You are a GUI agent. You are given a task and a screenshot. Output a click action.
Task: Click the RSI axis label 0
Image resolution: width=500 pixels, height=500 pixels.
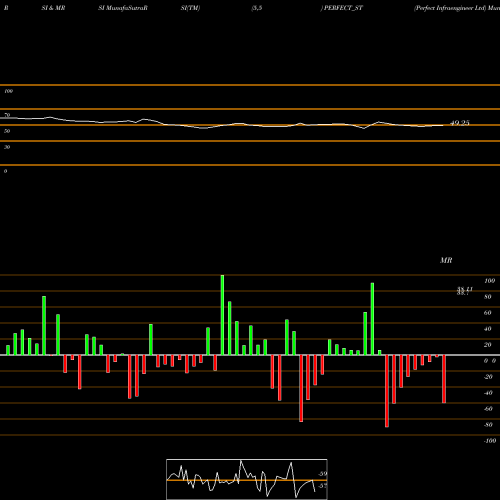[5, 171]
